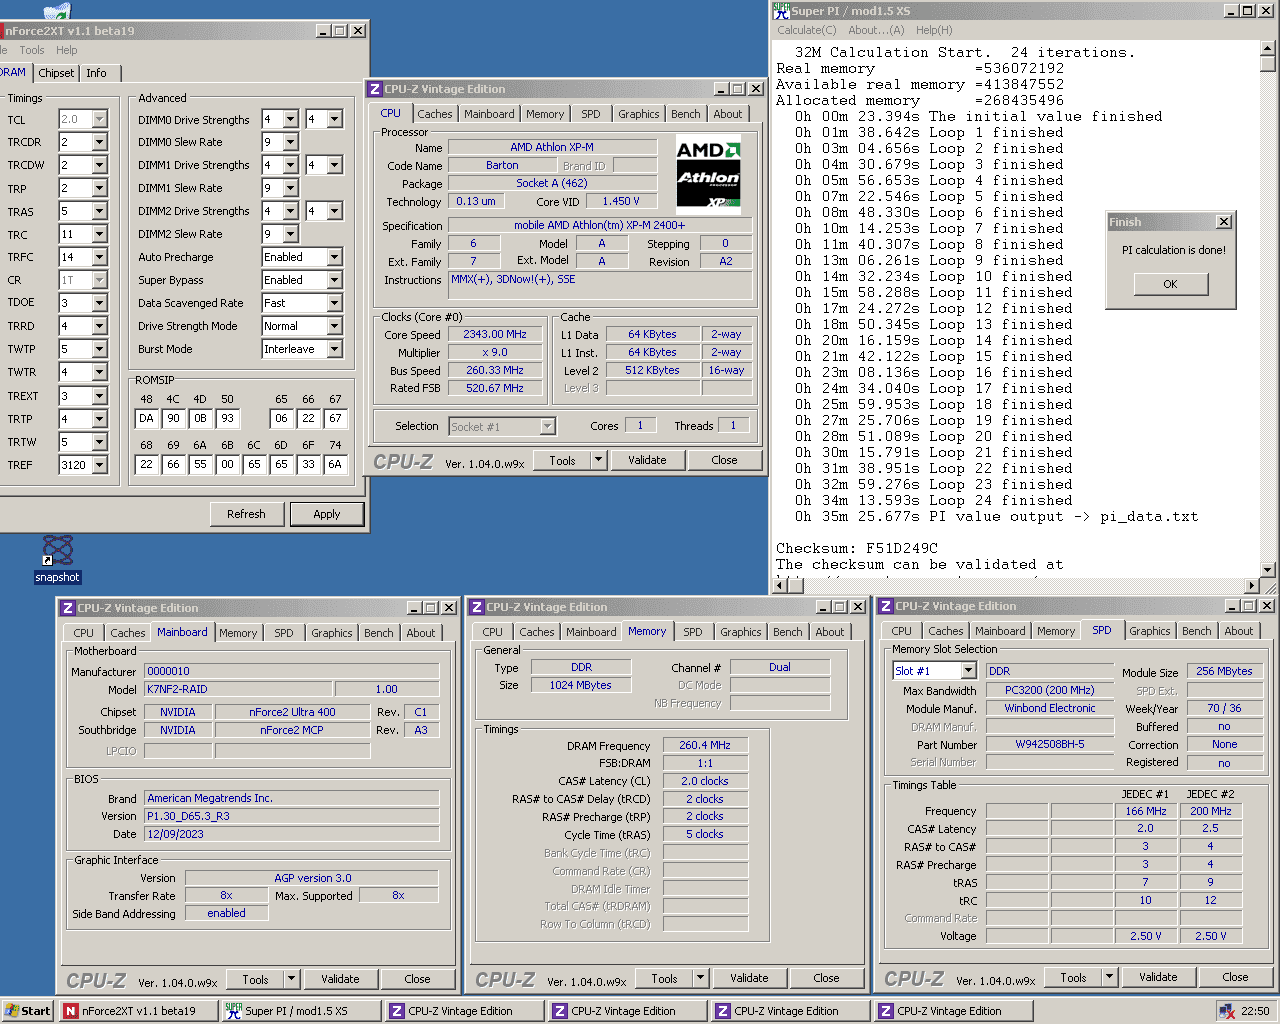The image size is (1280, 1024).
Task: Click the system tray network icon
Action: pyautogui.click(x=1227, y=1011)
